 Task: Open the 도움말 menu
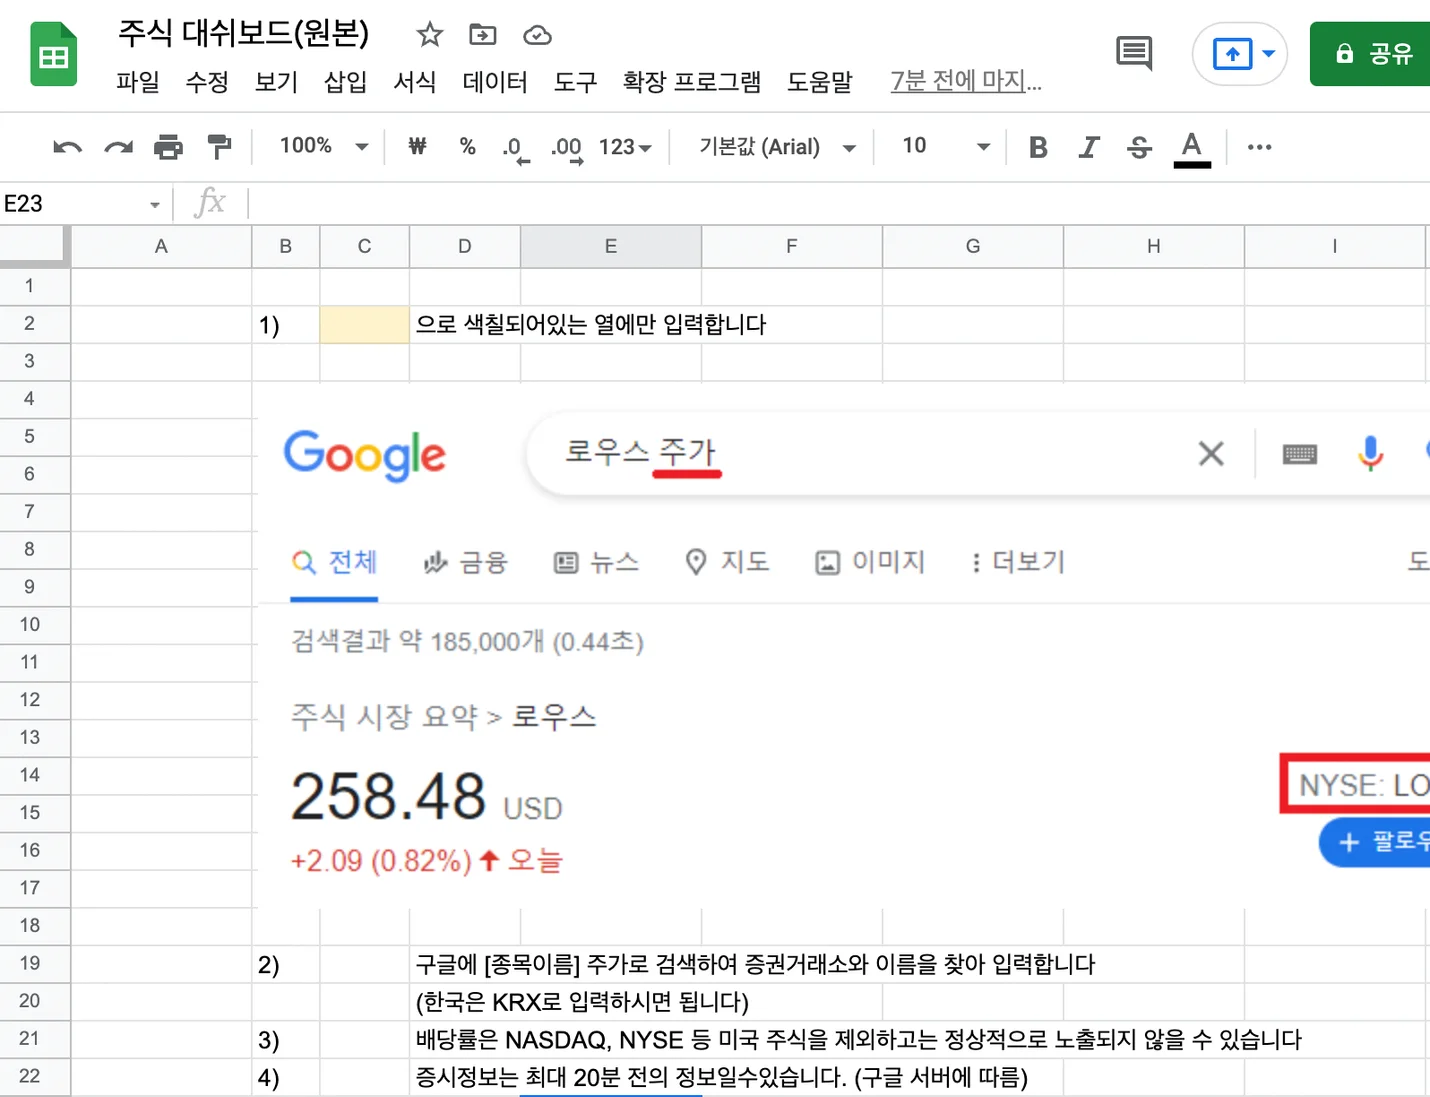coord(819,82)
